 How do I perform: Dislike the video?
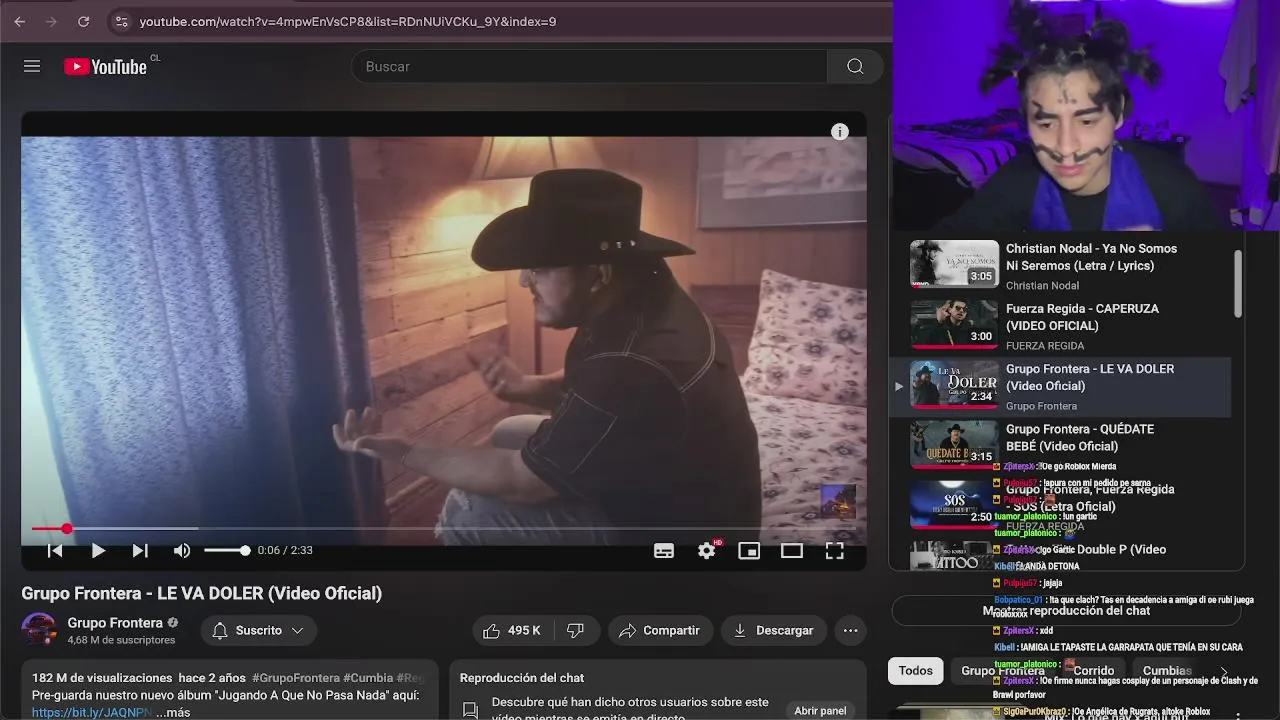point(576,630)
